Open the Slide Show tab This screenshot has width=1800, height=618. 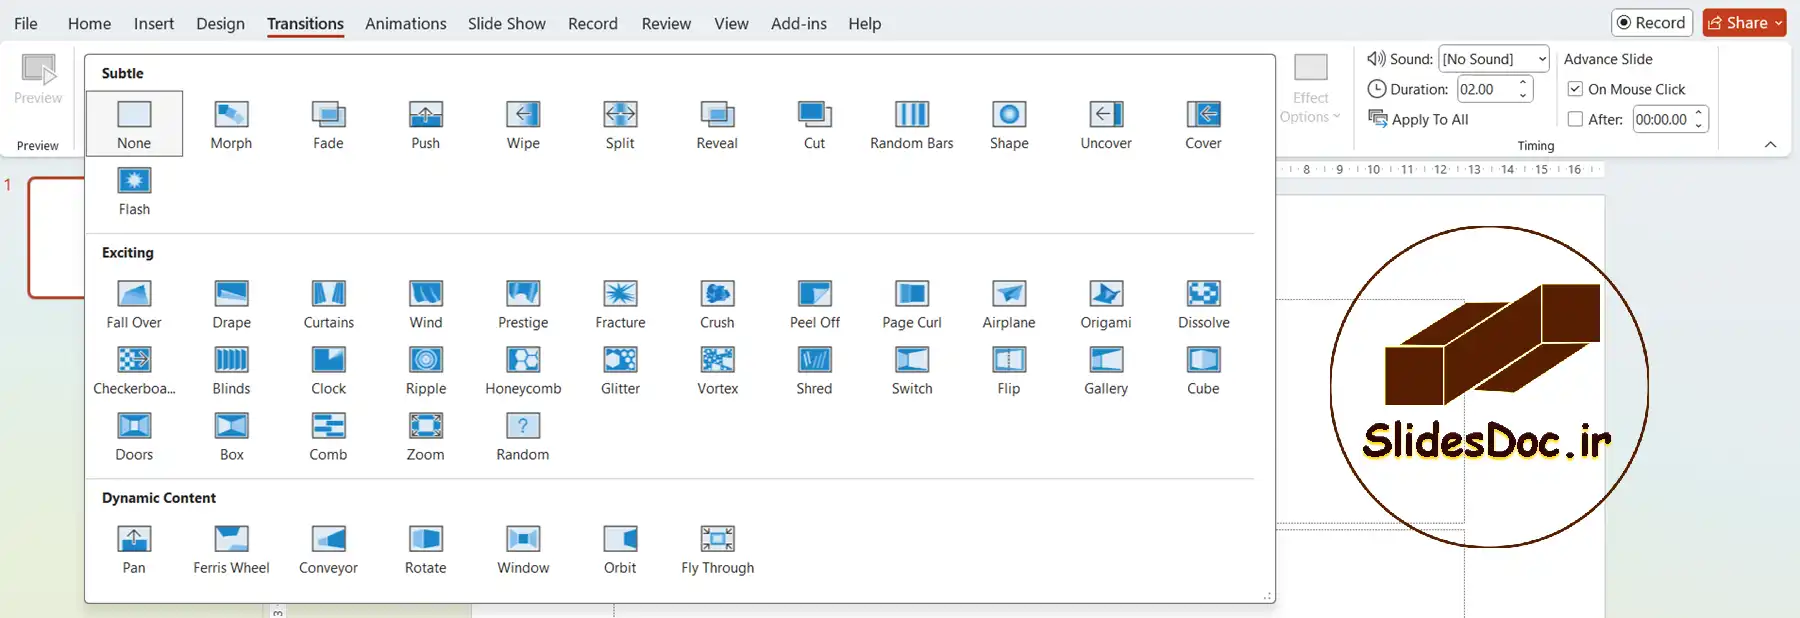(x=506, y=23)
